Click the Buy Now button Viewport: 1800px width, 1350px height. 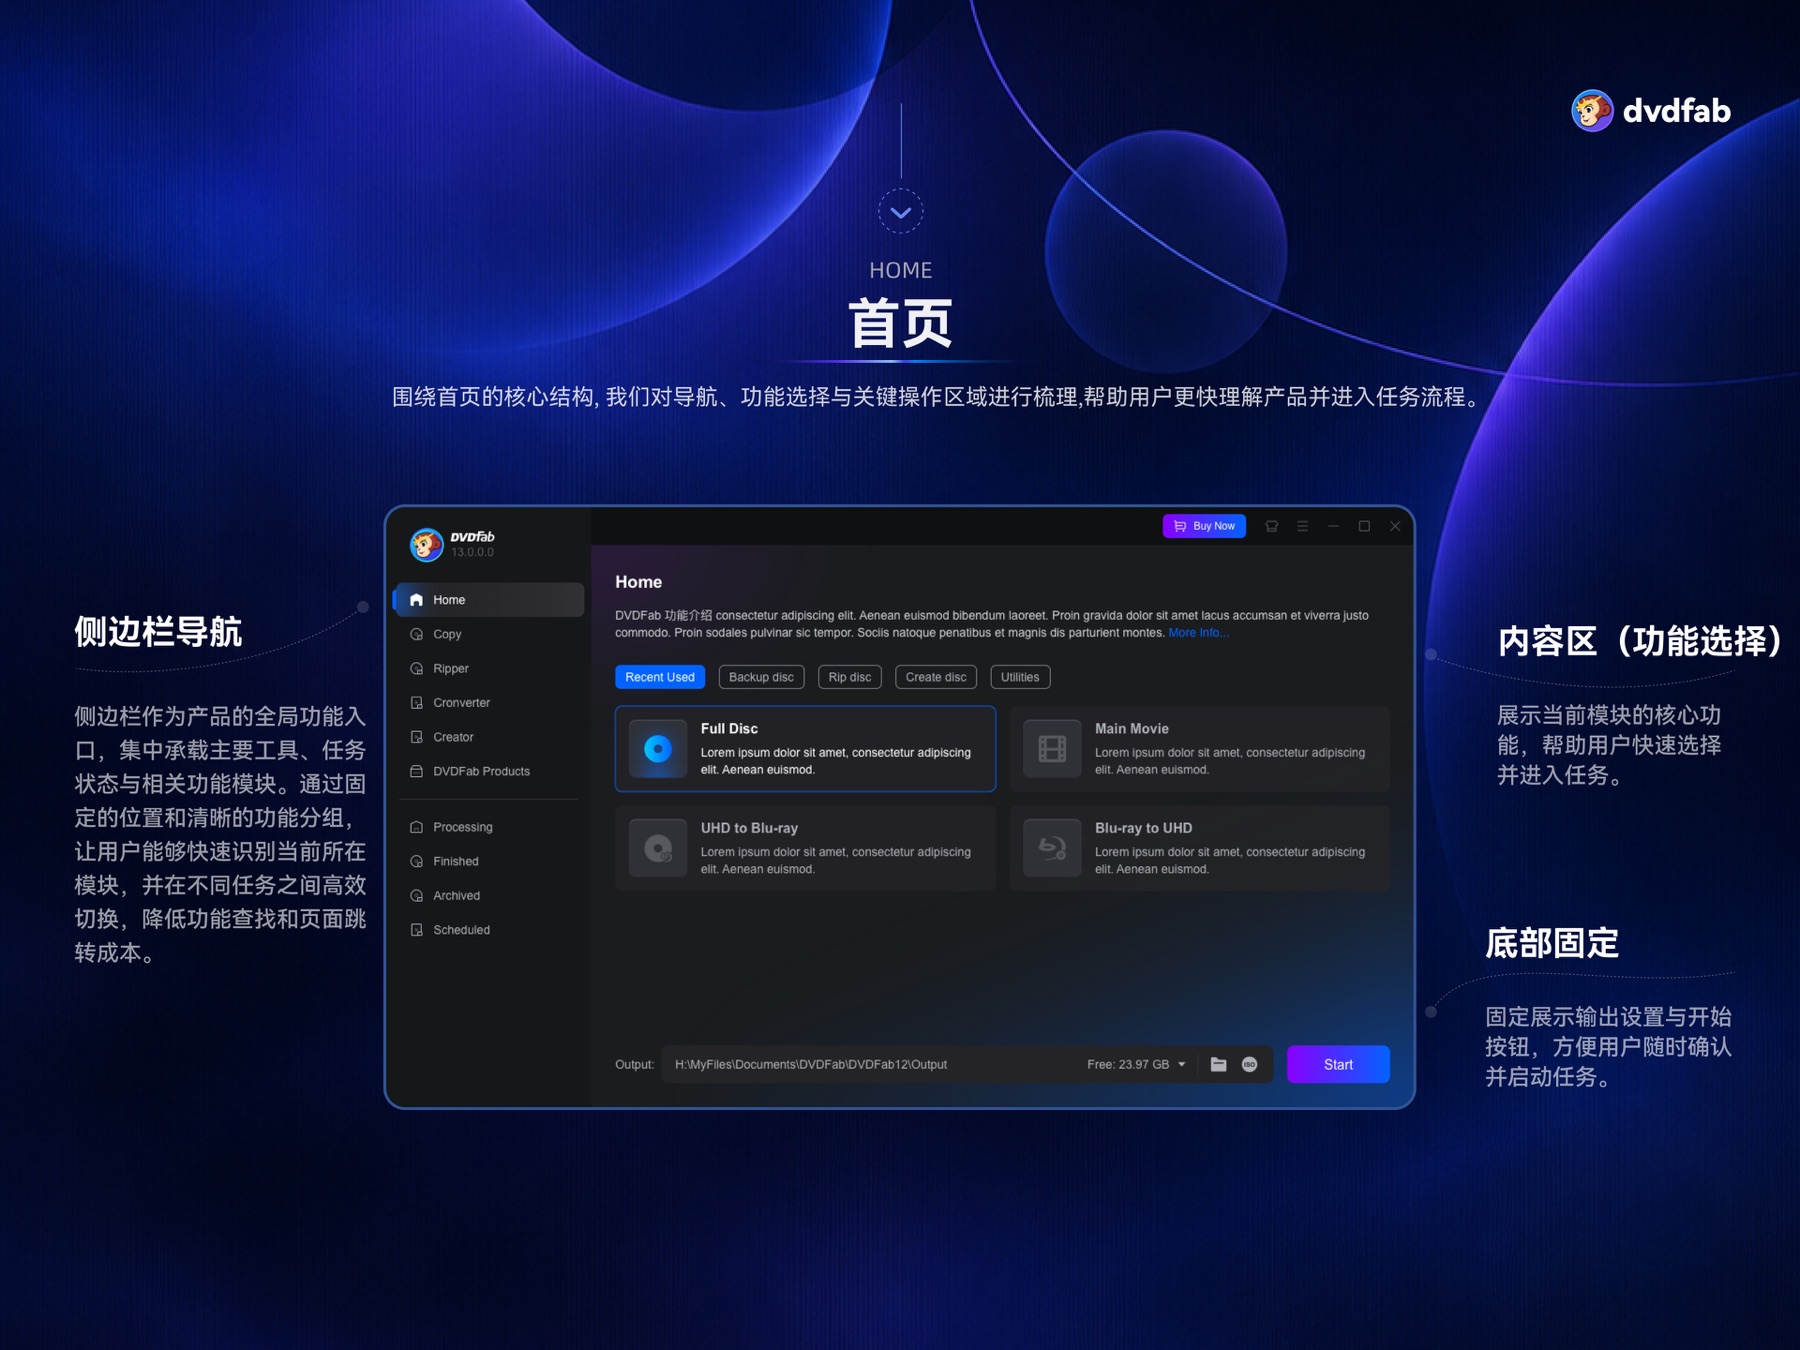coord(1204,526)
